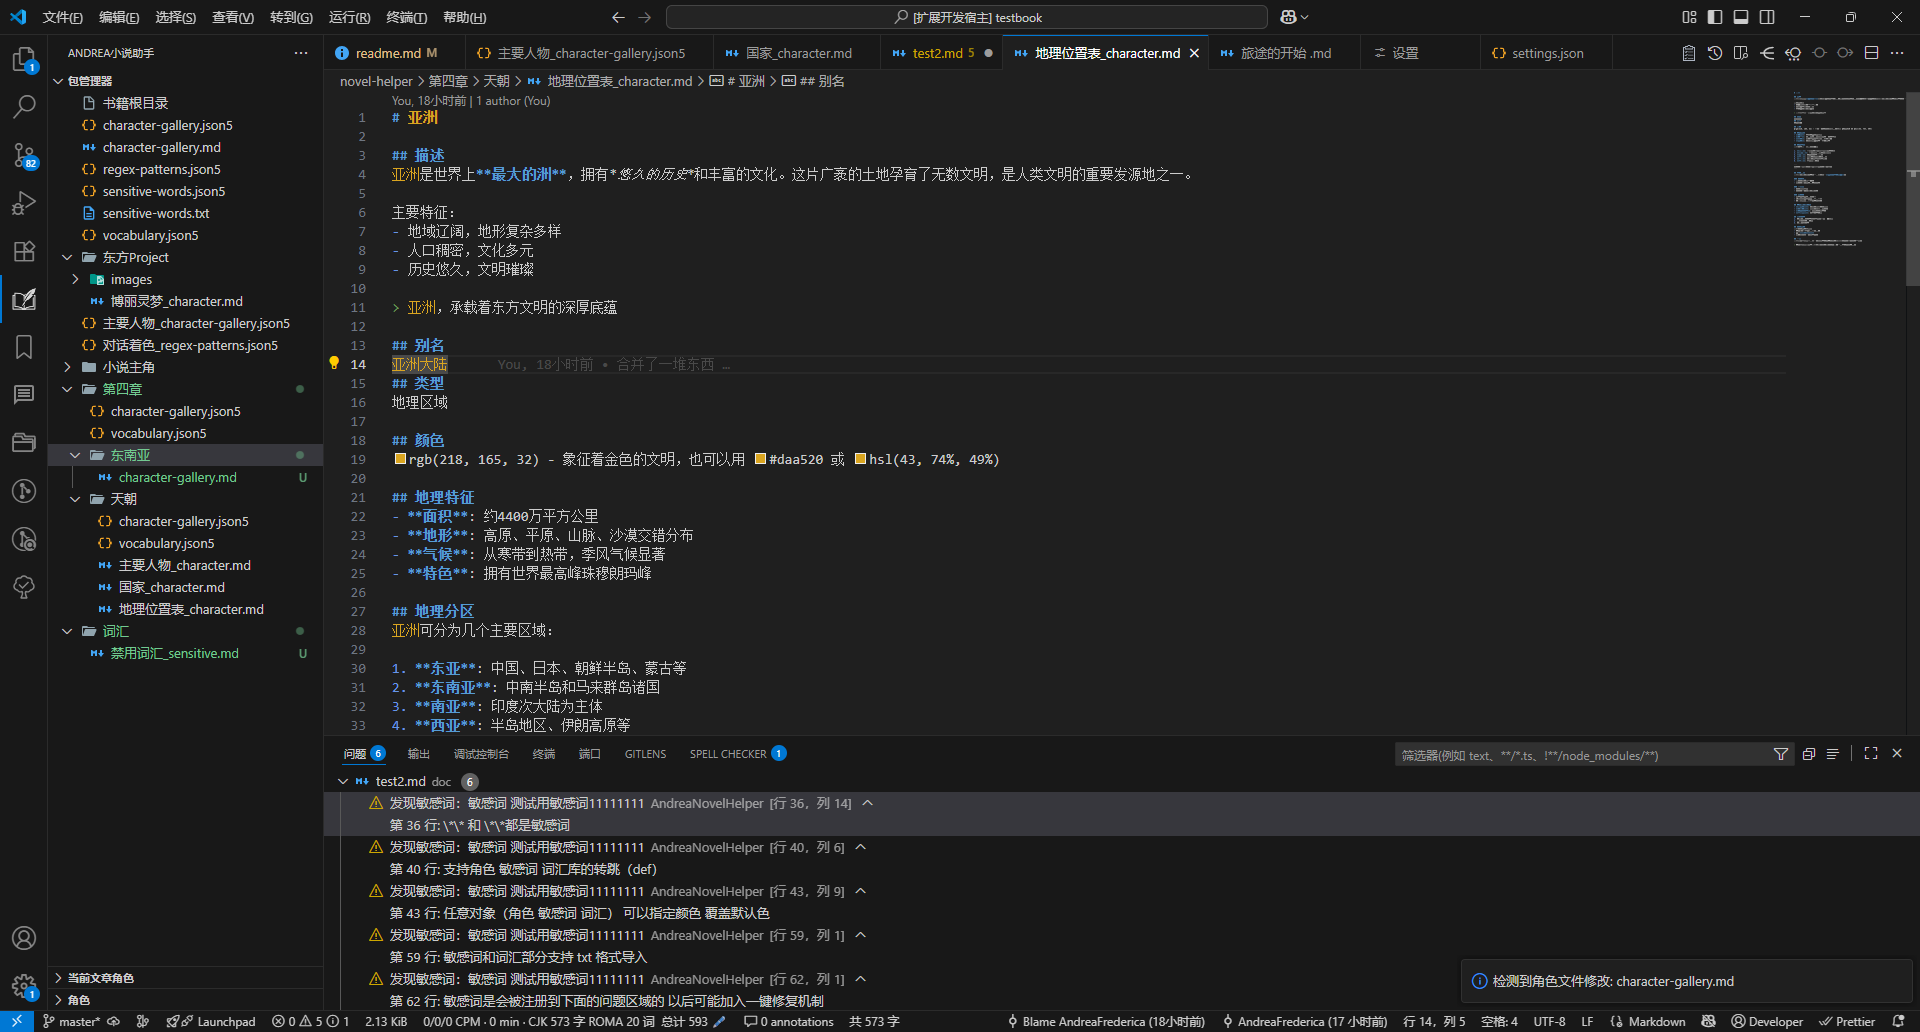Switch to the readme.md tab
Image resolution: width=1920 pixels, height=1032 pixels.
tap(388, 53)
